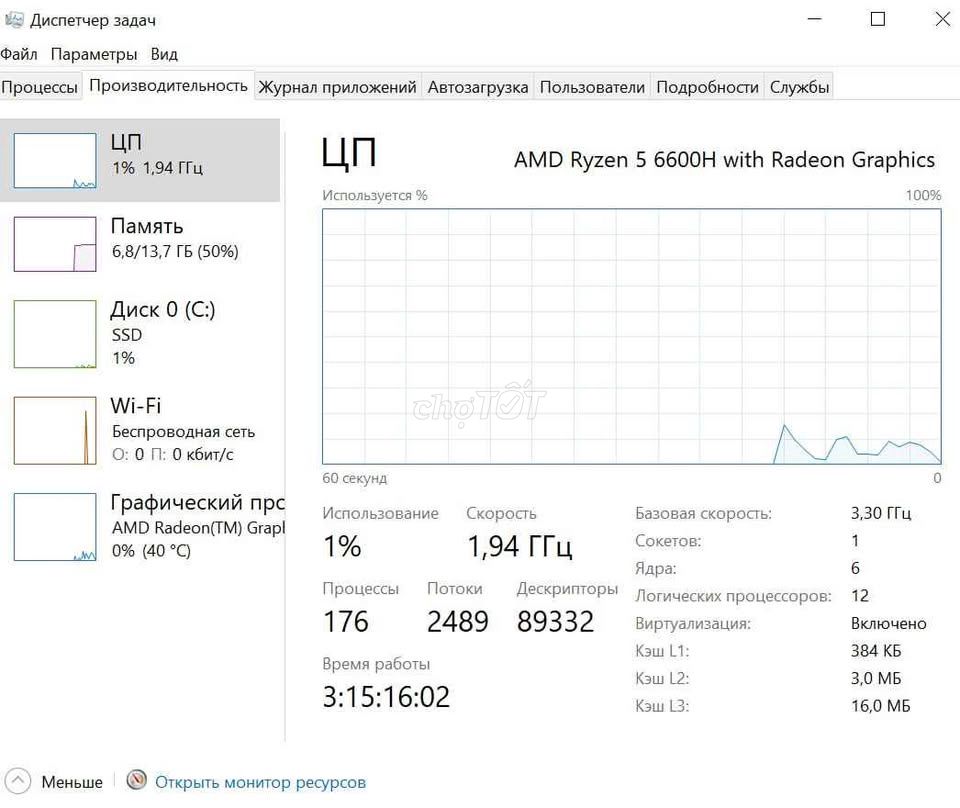This screenshot has height=808, width=960.
Task: Open the Вид menu
Action: [164, 54]
